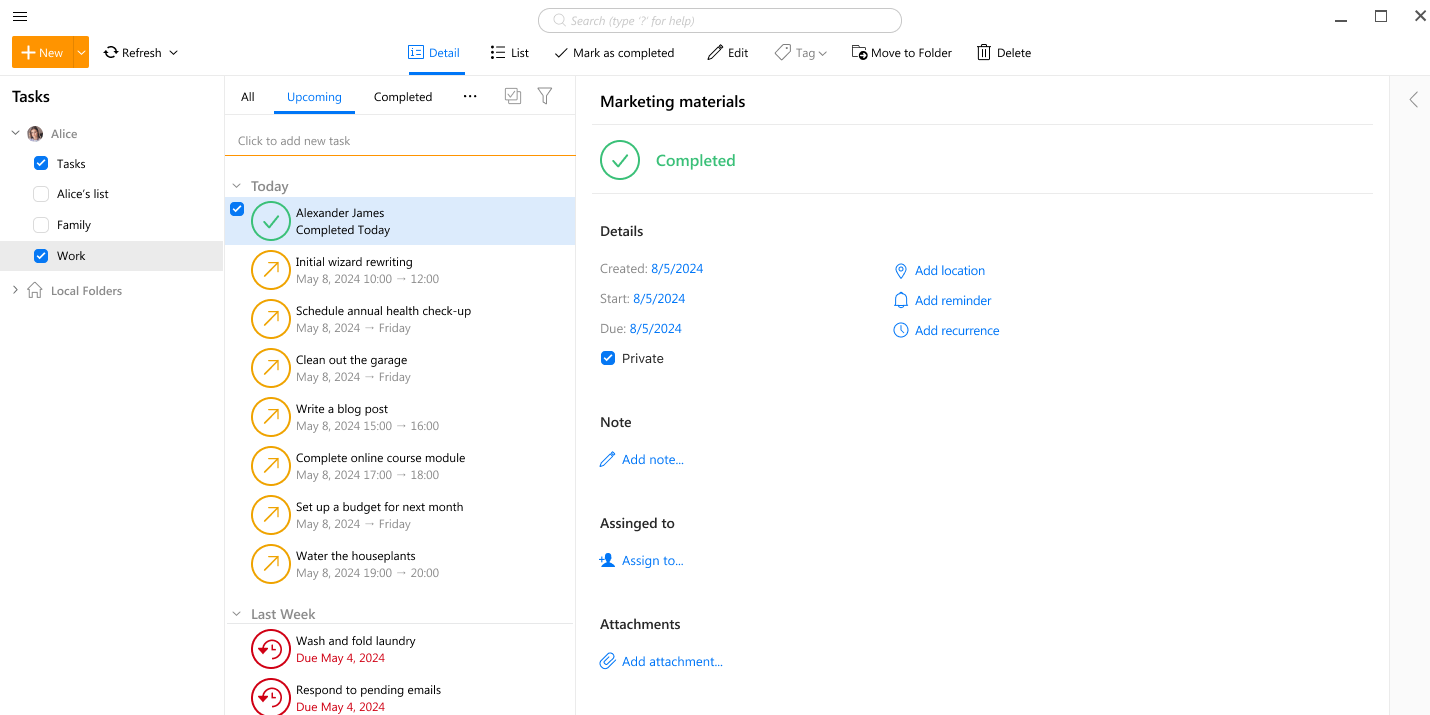Collapse the Today task group
1430x715 pixels.
(x=236, y=185)
